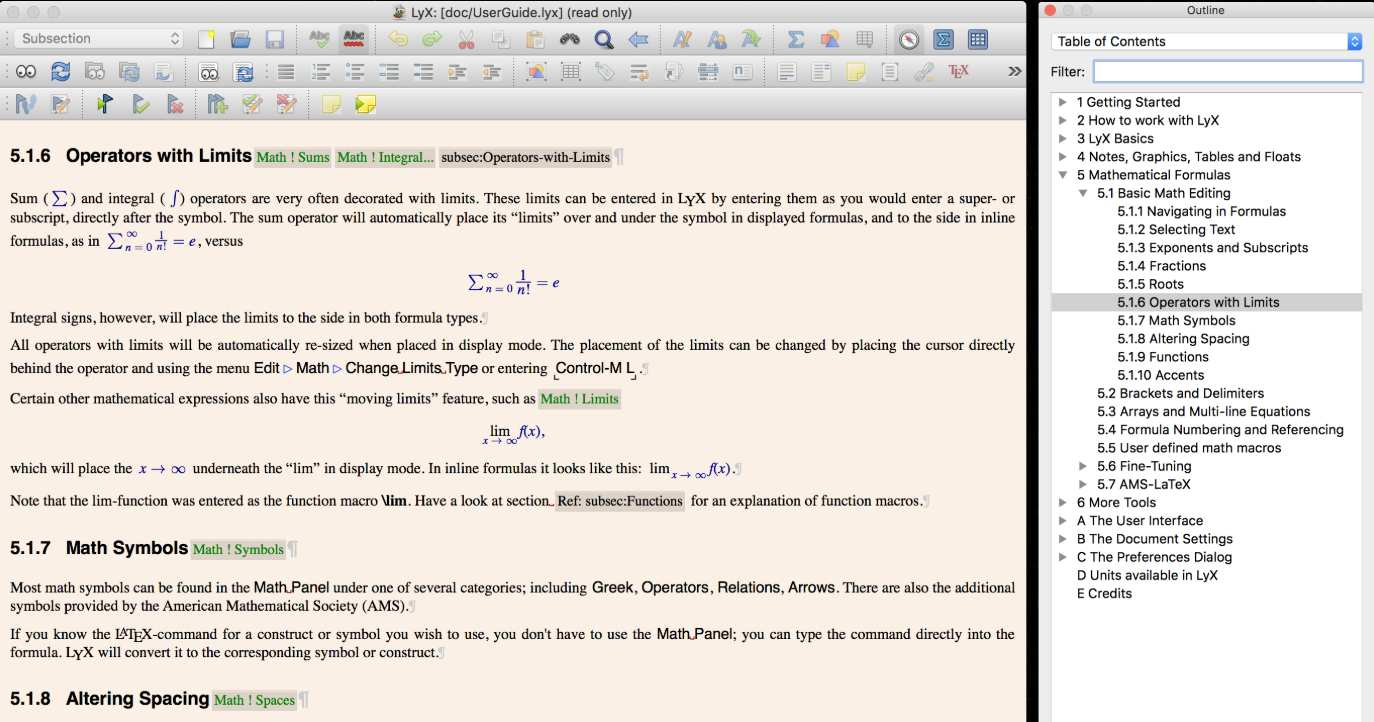Open E Credits in the outline
Image resolution: width=1374 pixels, height=722 pixels.
tap(1104, 594)
